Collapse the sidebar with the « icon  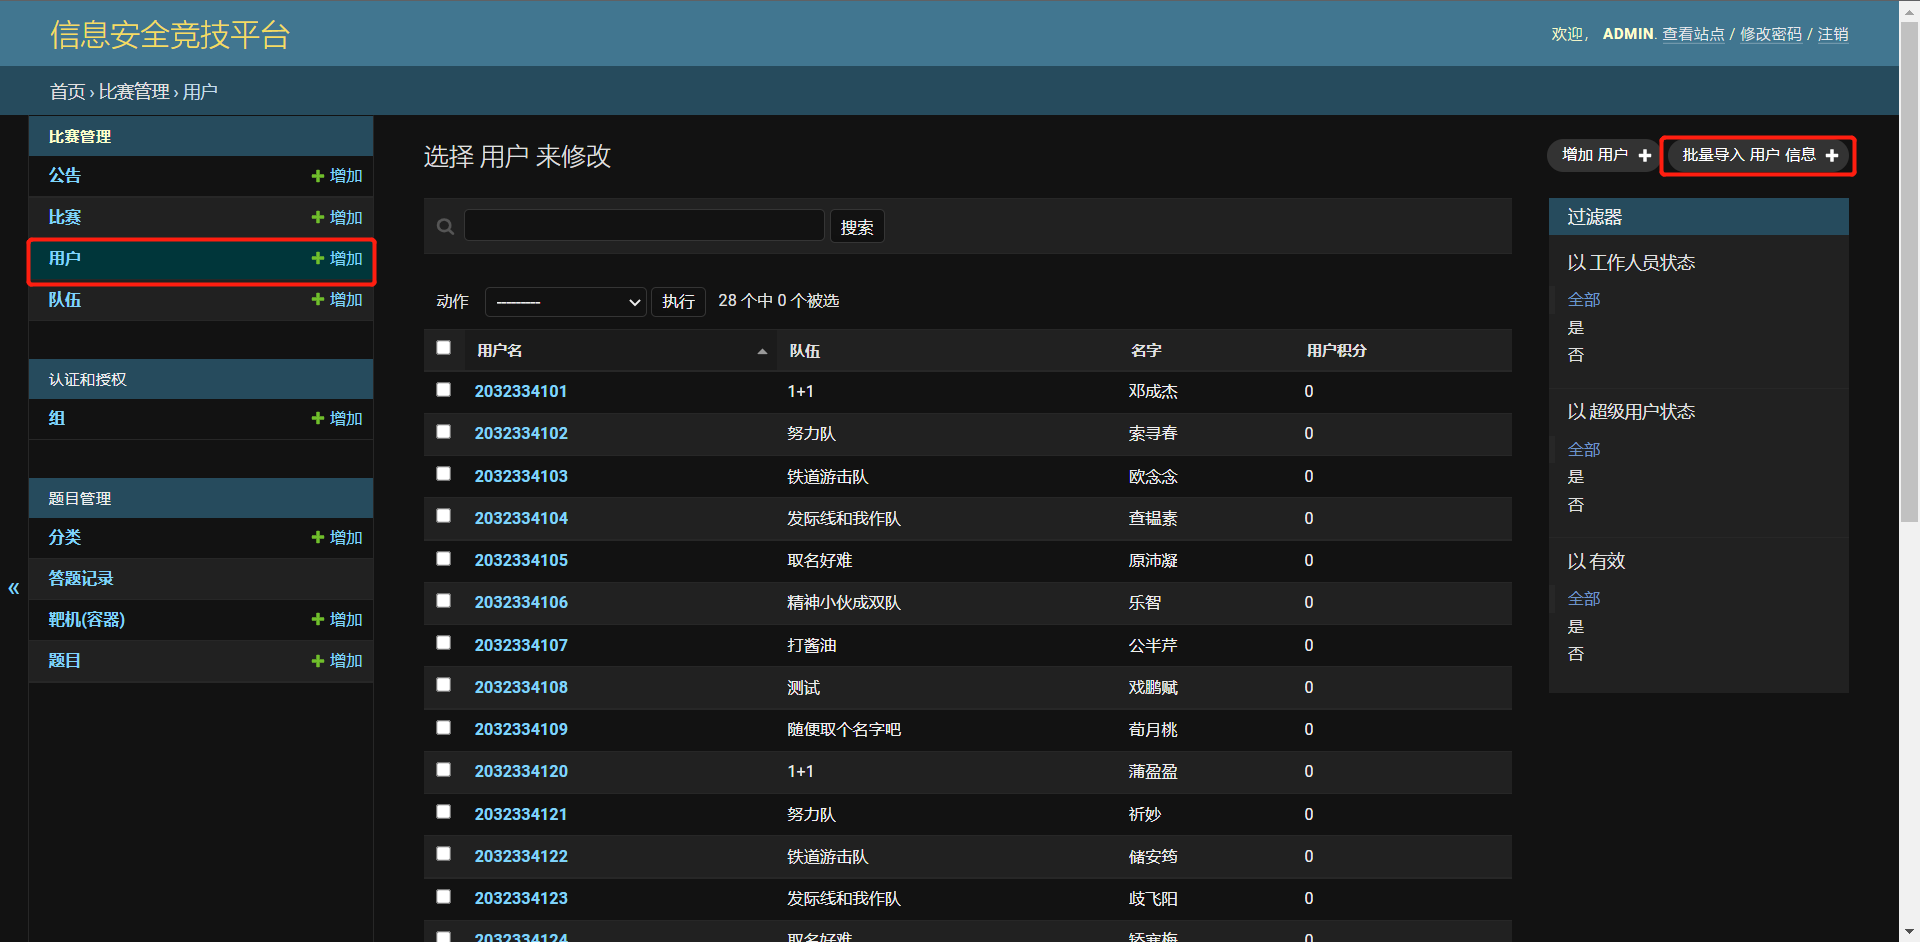click(x=14, y=588)
